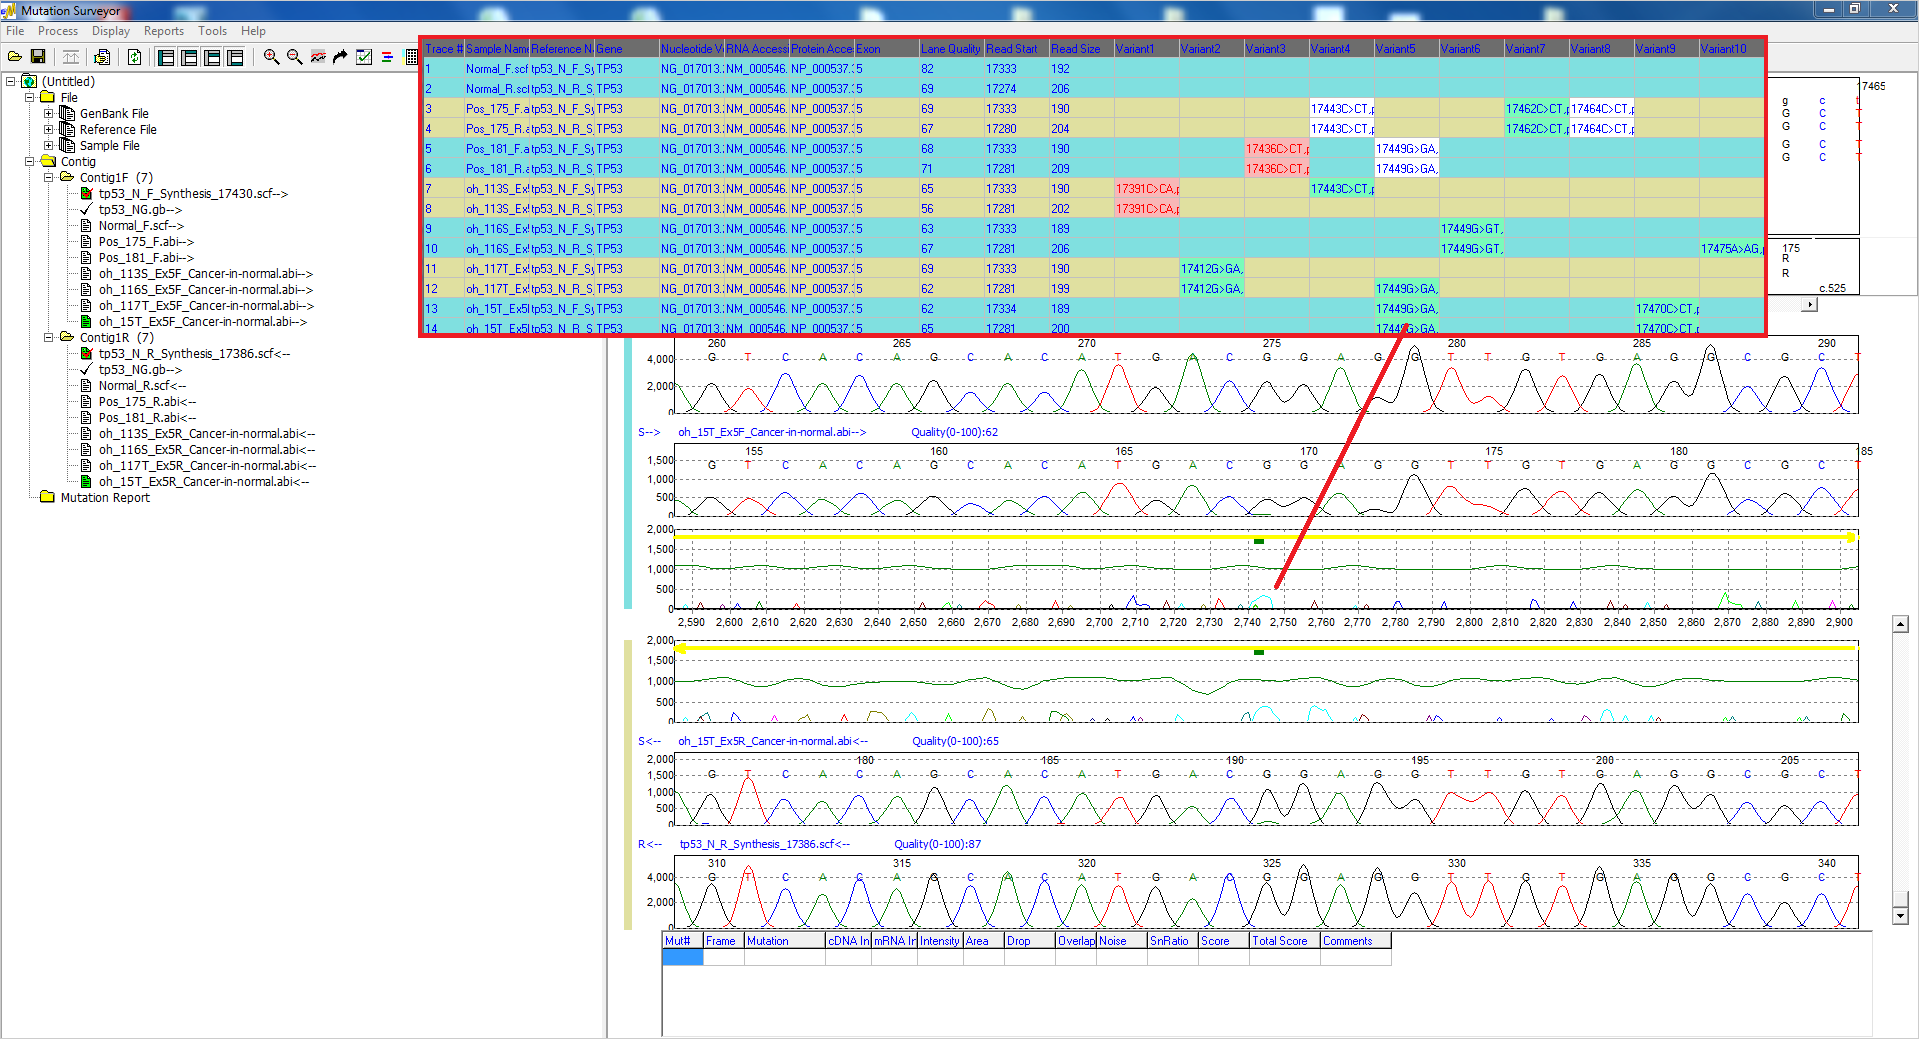1919x1039 pixels.
Task: Open the Reports menu
Action: coord(164,31)
